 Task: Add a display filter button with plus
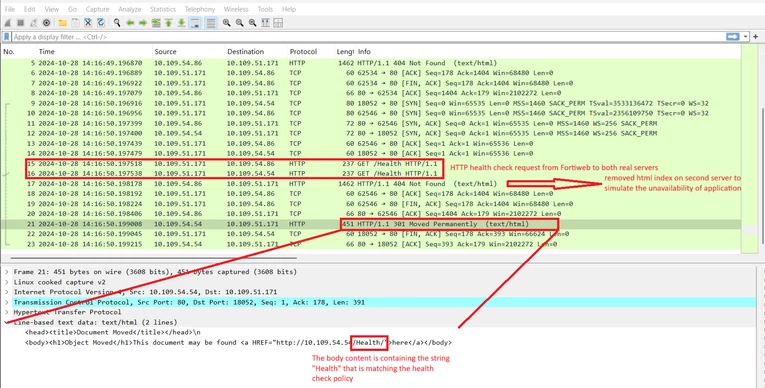(755, 37)
